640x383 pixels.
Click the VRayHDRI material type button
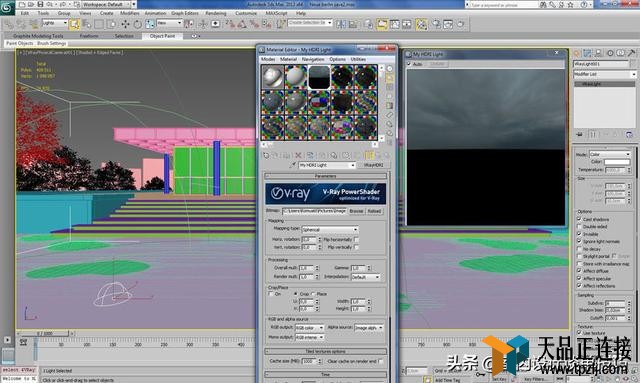[x=373, y=165]
